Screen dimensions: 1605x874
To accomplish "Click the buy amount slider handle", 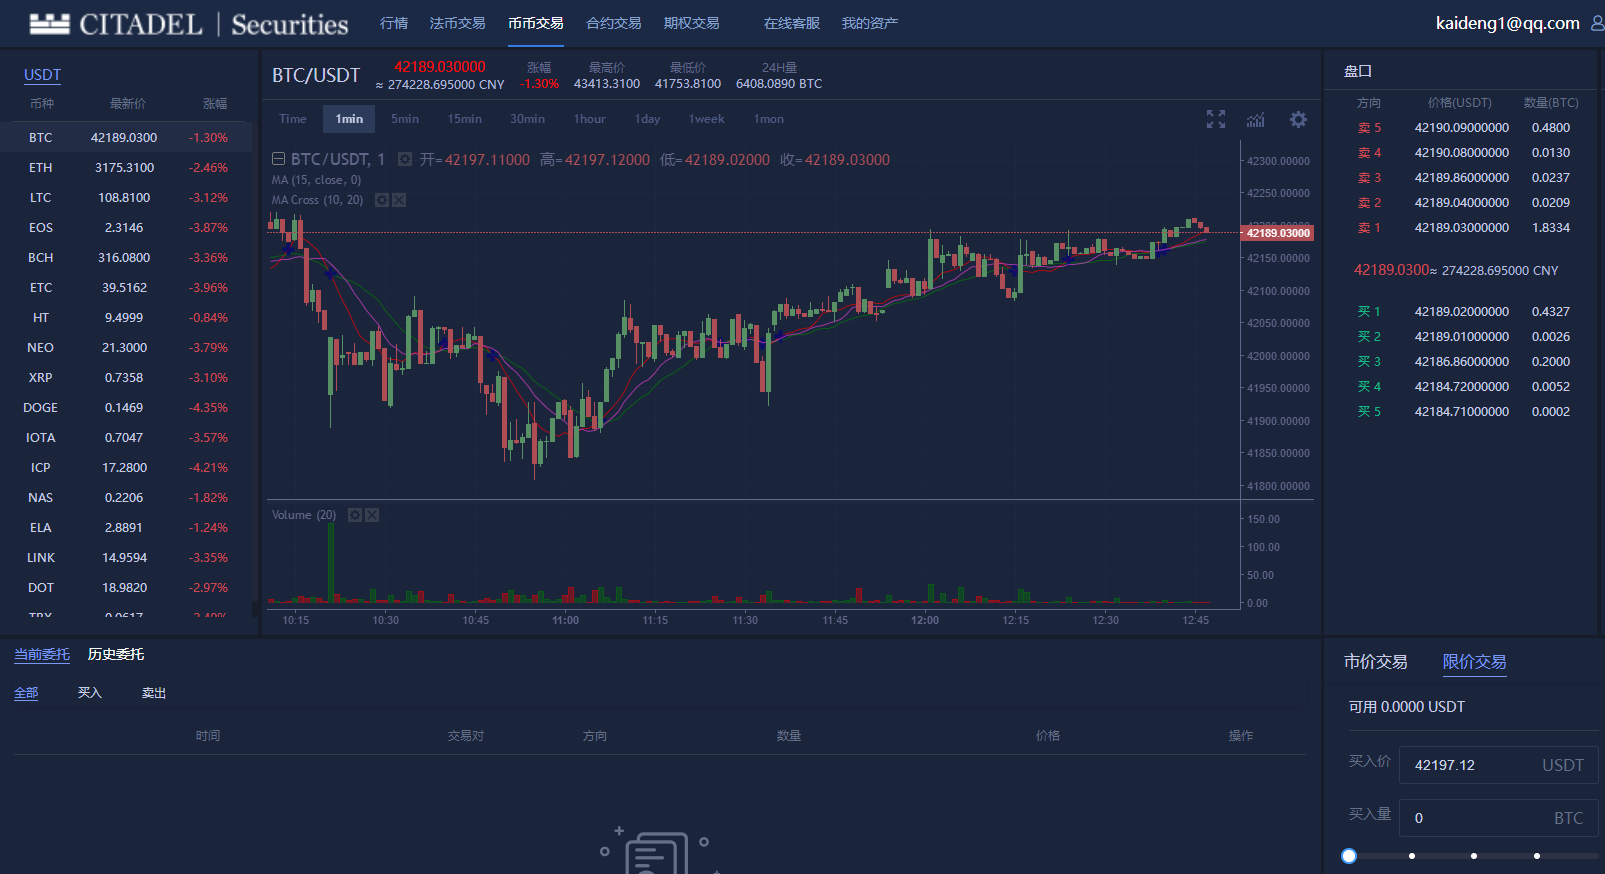I will (1349, 856).
